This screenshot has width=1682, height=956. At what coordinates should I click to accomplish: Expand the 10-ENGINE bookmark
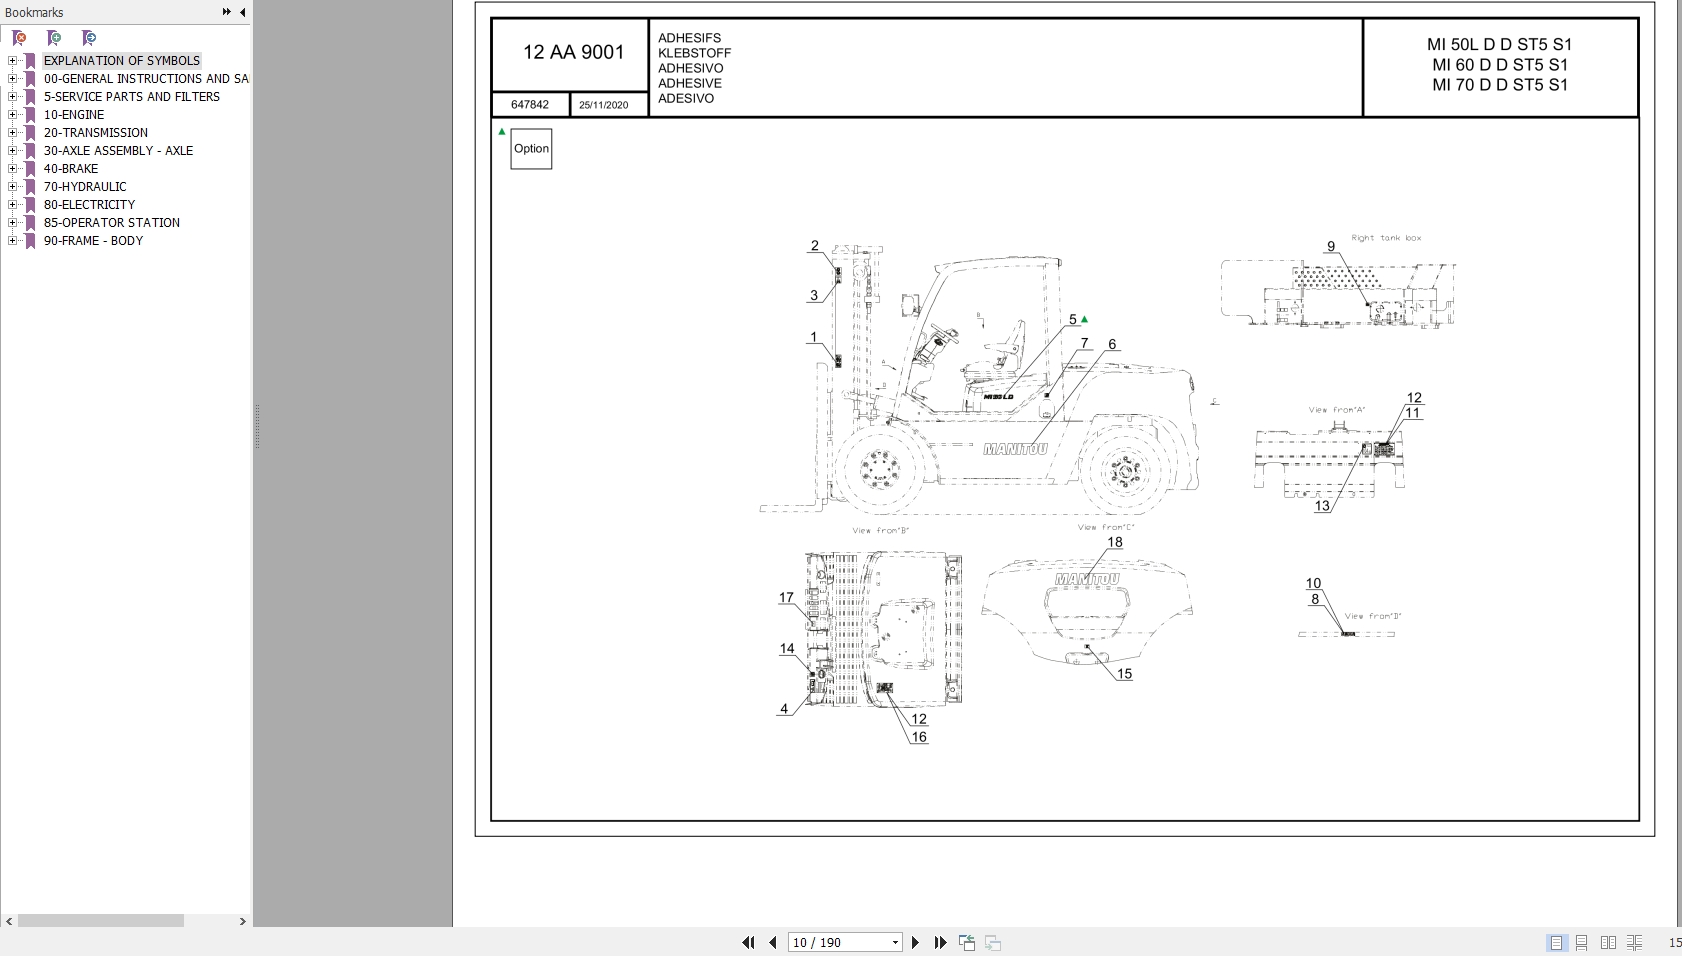(12, 115)
